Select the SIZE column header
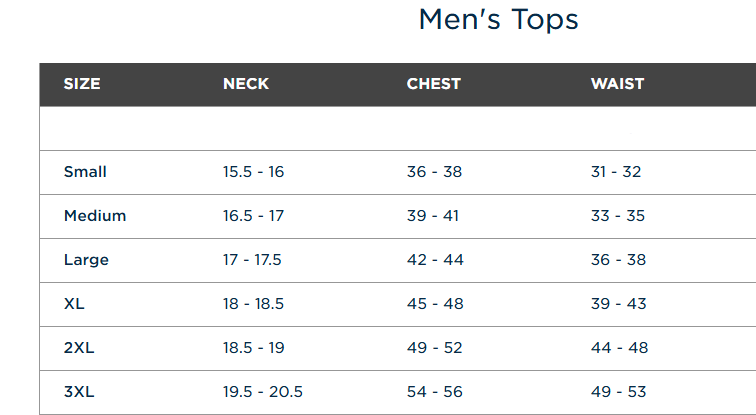Image resolution: width=756 pixels, height=415 pixels. pyautogui.click(x=82, y=84)
